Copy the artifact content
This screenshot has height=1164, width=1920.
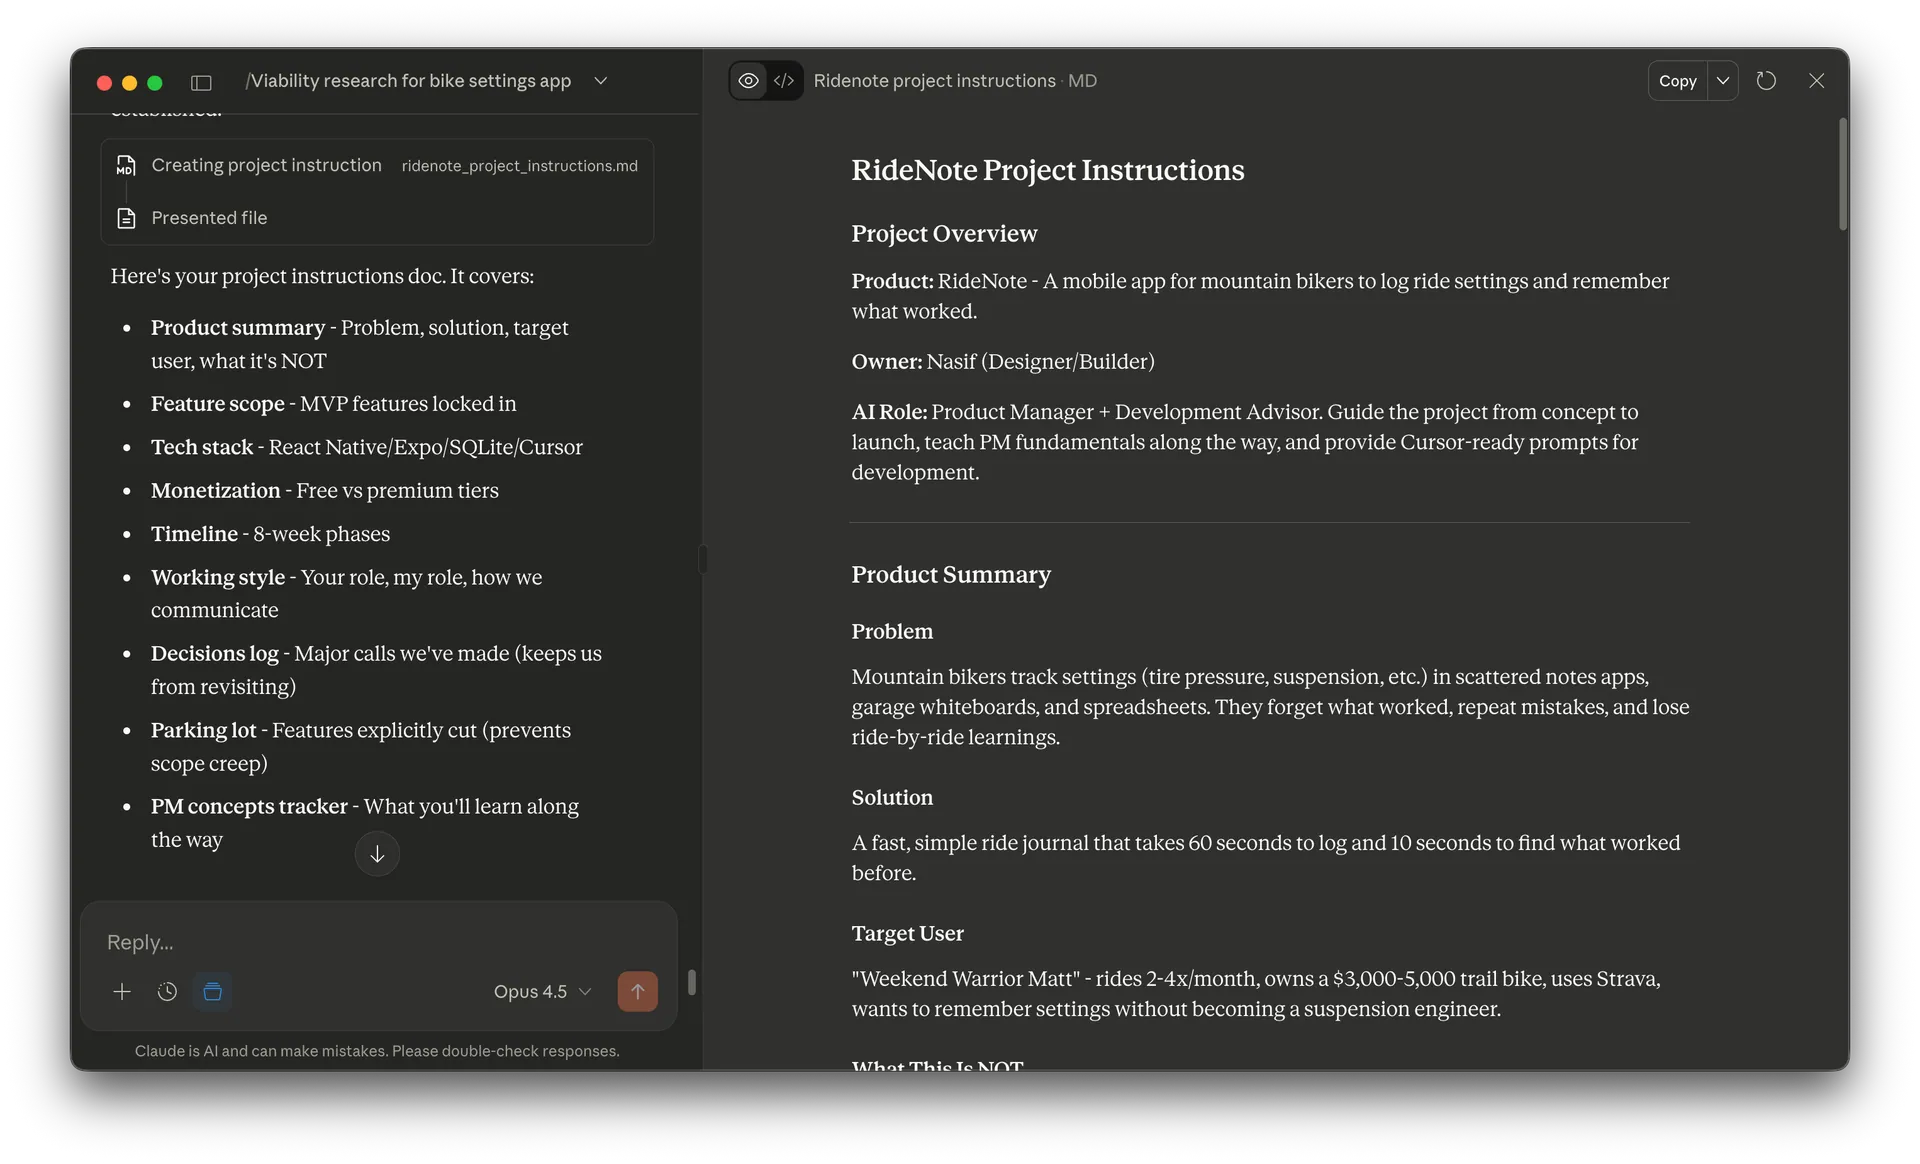click(x=1677, y=81)
